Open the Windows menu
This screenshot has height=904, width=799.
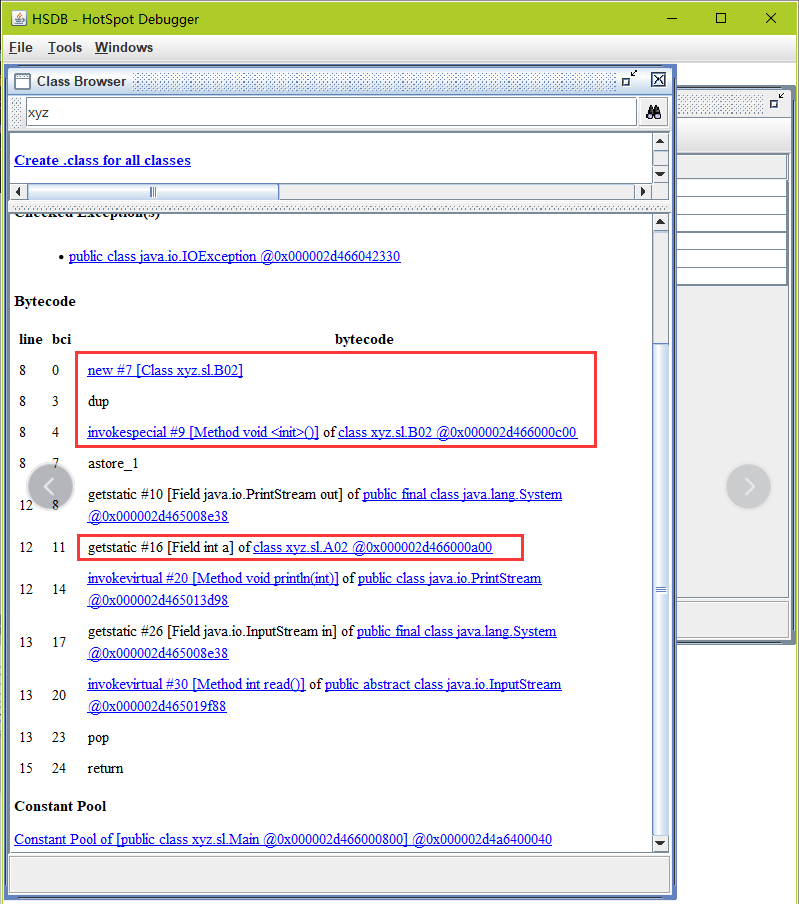point(124,47)
